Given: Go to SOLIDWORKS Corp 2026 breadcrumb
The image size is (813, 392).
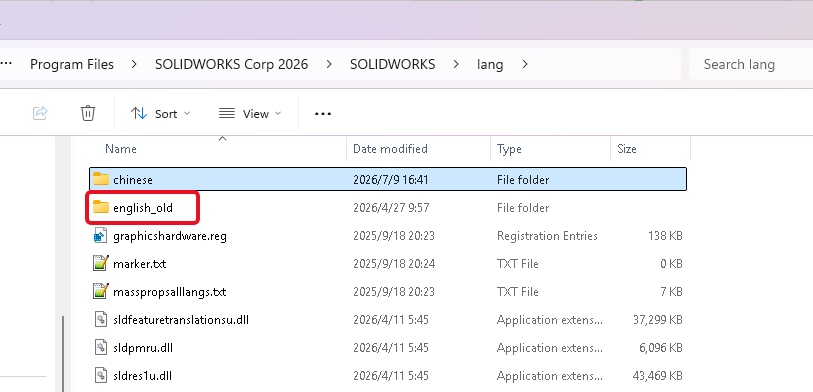Looking at the screenshot, I should 231,64.
